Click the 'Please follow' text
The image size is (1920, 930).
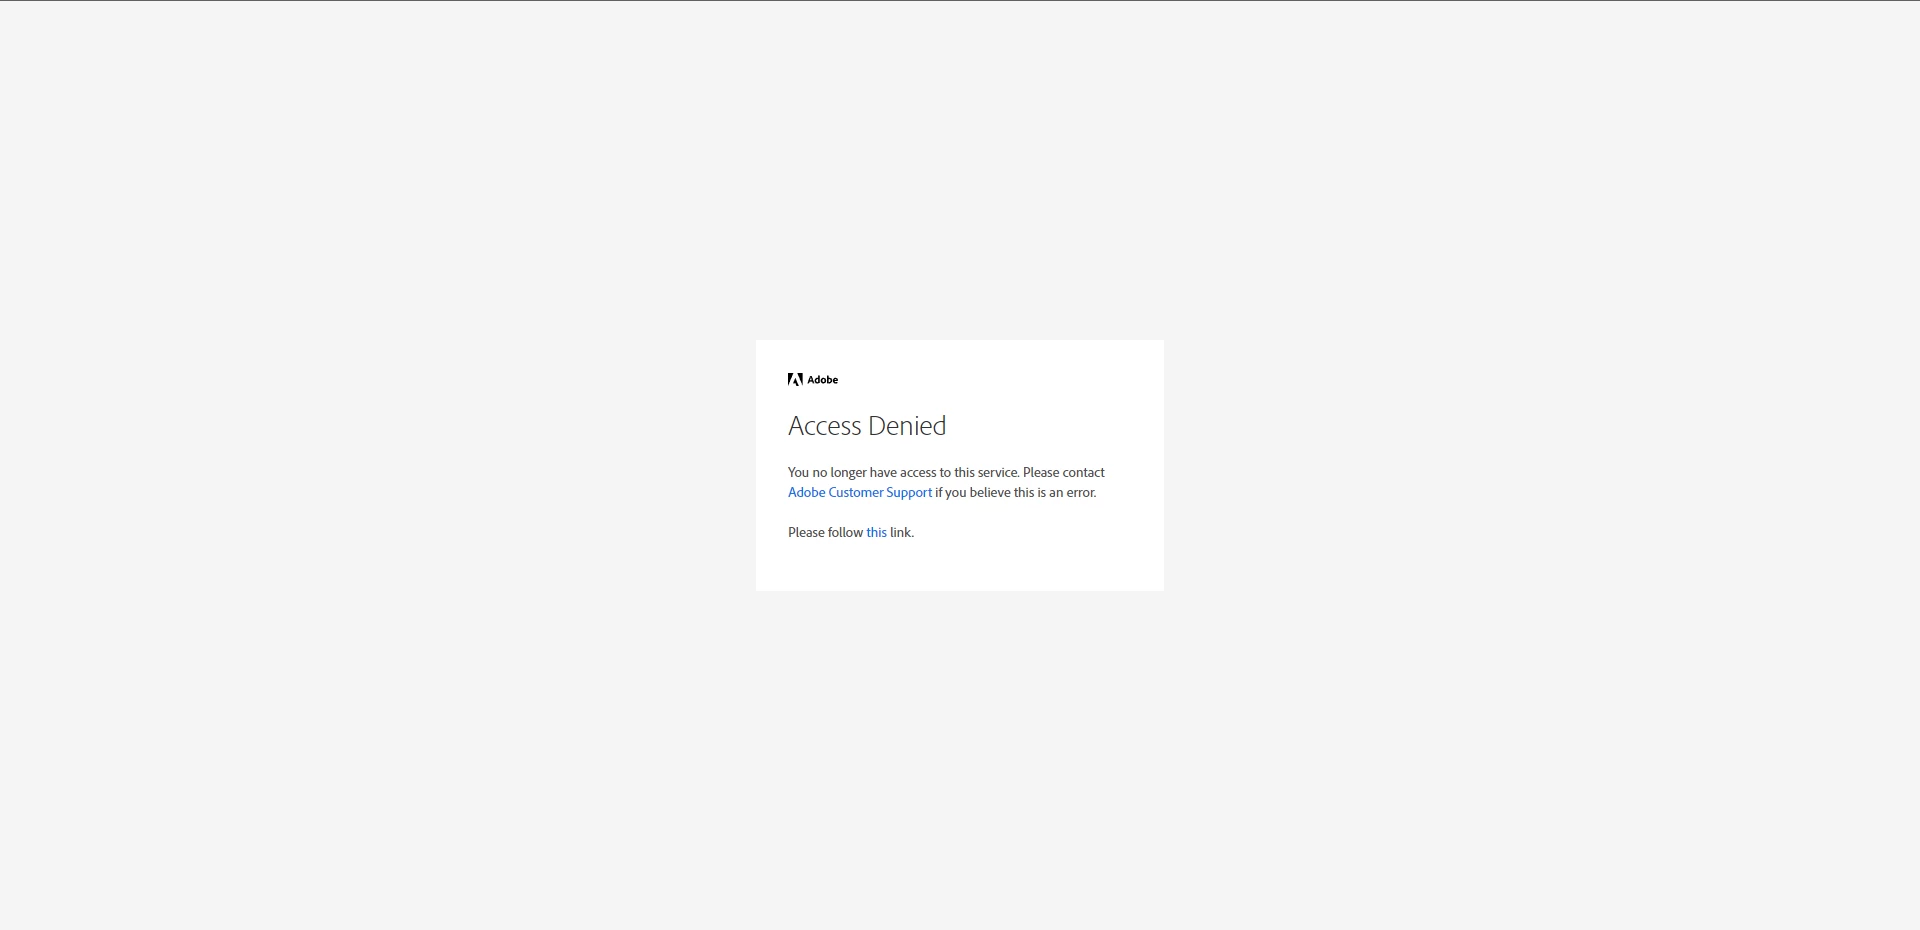(x=825, y=533)
